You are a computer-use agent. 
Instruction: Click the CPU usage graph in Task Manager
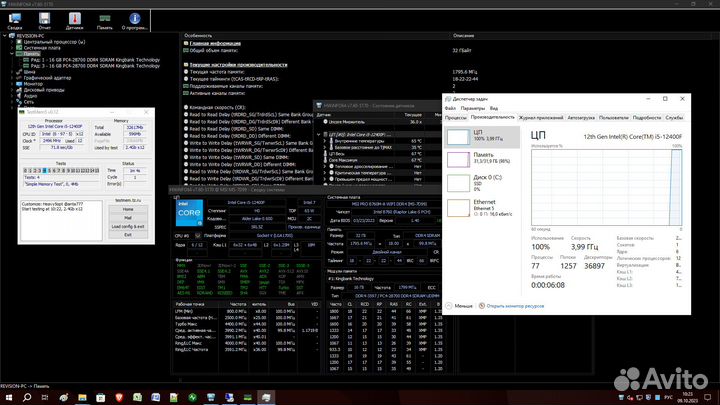click(607, 187)
